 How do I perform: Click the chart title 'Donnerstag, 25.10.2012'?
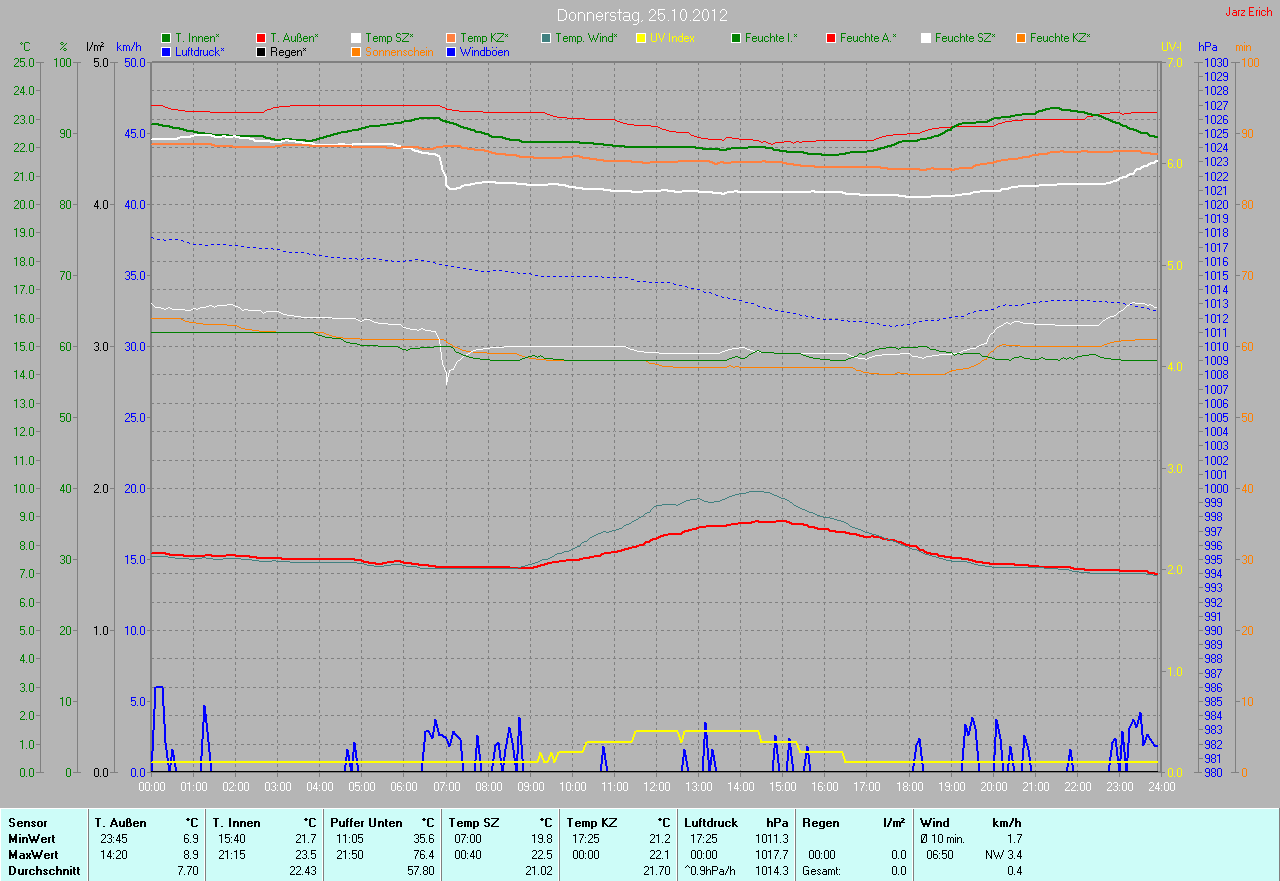pos(642,16)
